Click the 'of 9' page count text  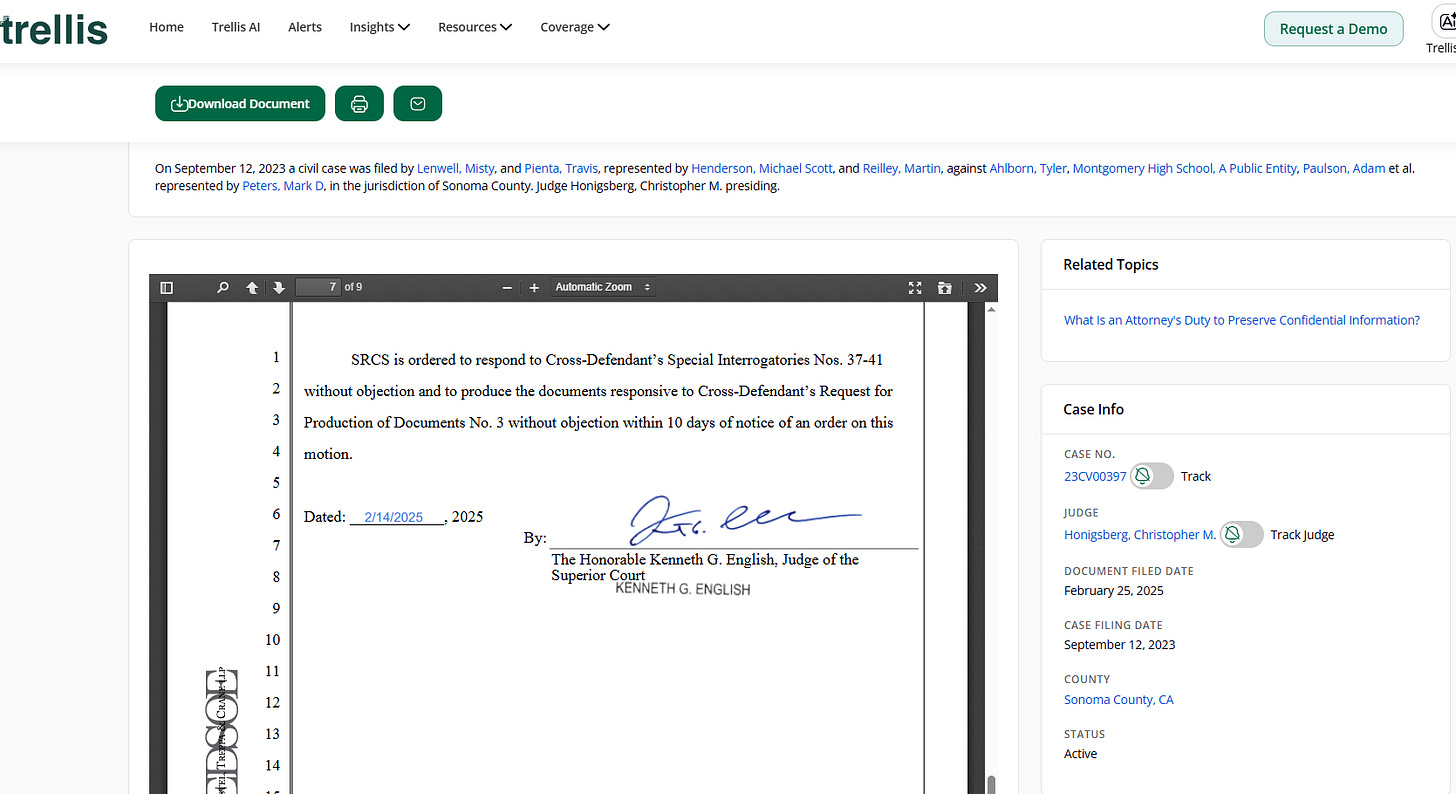(353, 287)
